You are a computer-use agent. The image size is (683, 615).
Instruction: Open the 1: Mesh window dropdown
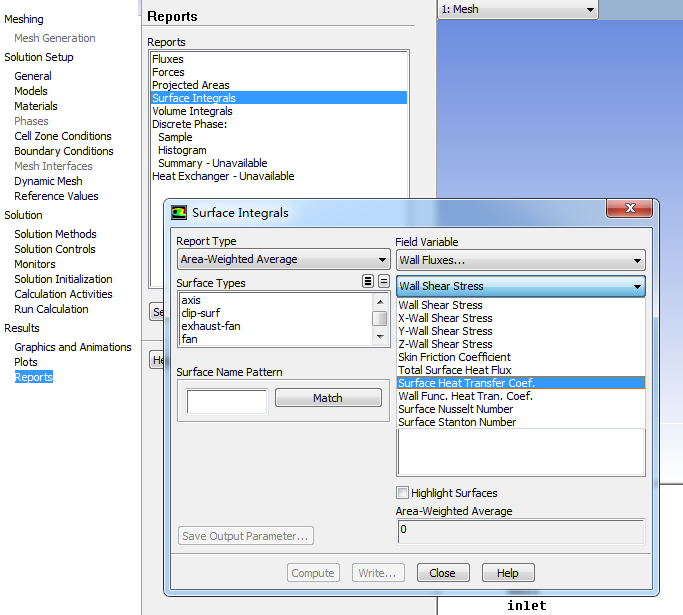point(518,9)
